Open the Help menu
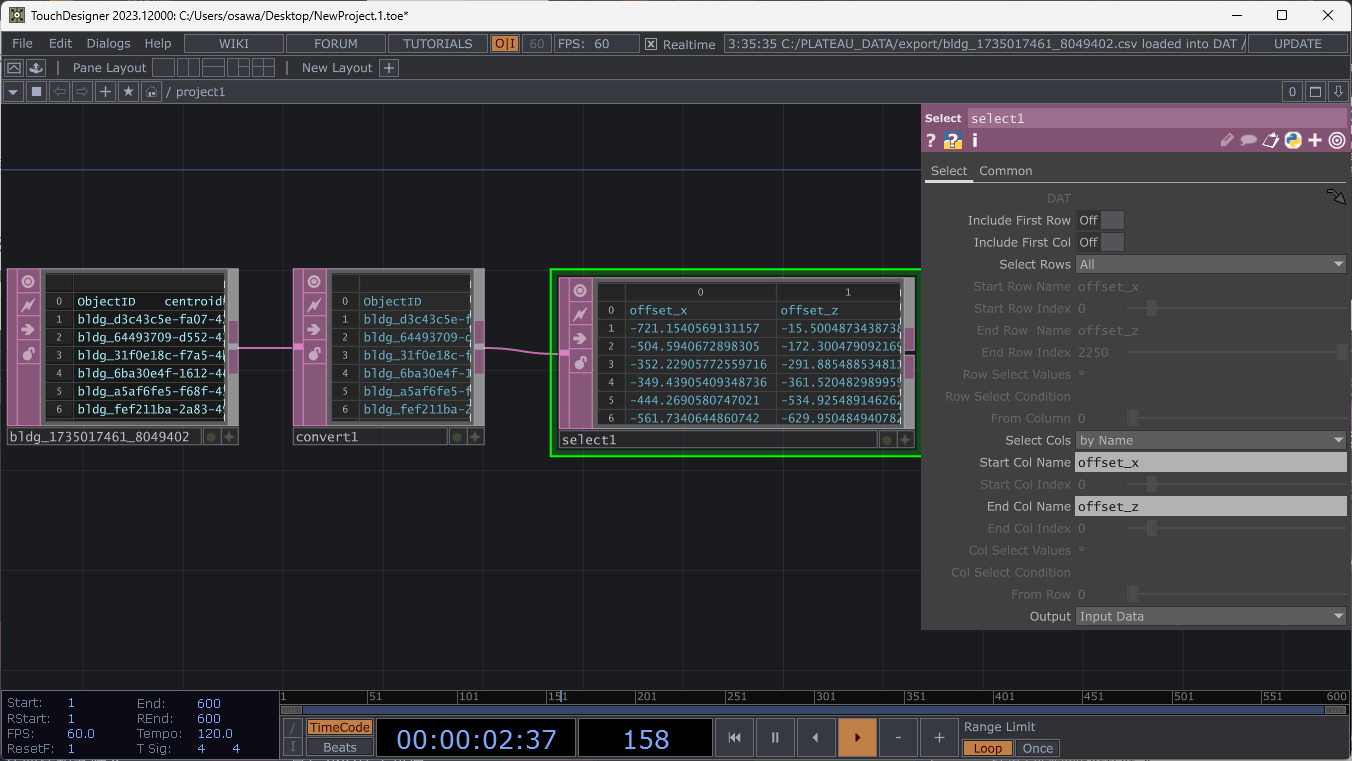 (x=158, y=44)
